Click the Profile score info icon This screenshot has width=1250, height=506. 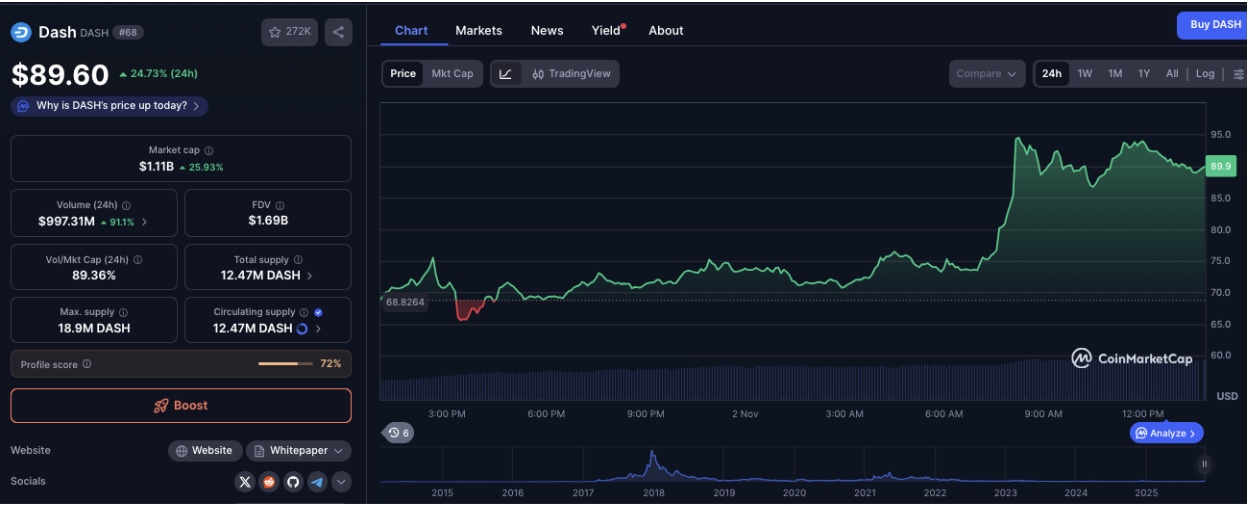coord(86,364)
